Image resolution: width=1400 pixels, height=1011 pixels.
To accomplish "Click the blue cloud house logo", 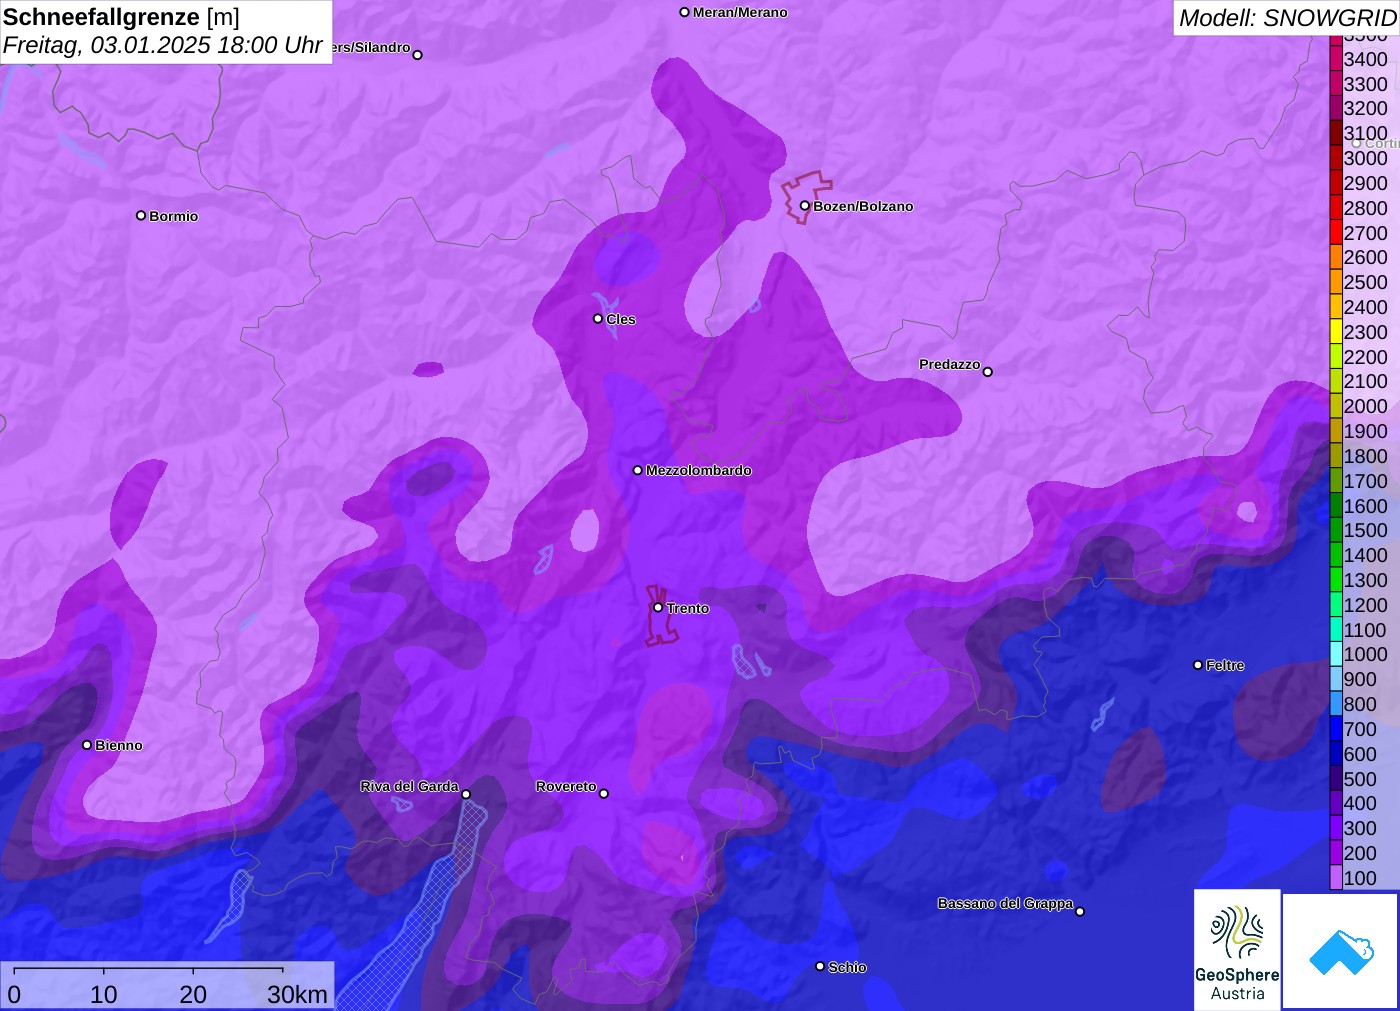I will [1341, 951].
